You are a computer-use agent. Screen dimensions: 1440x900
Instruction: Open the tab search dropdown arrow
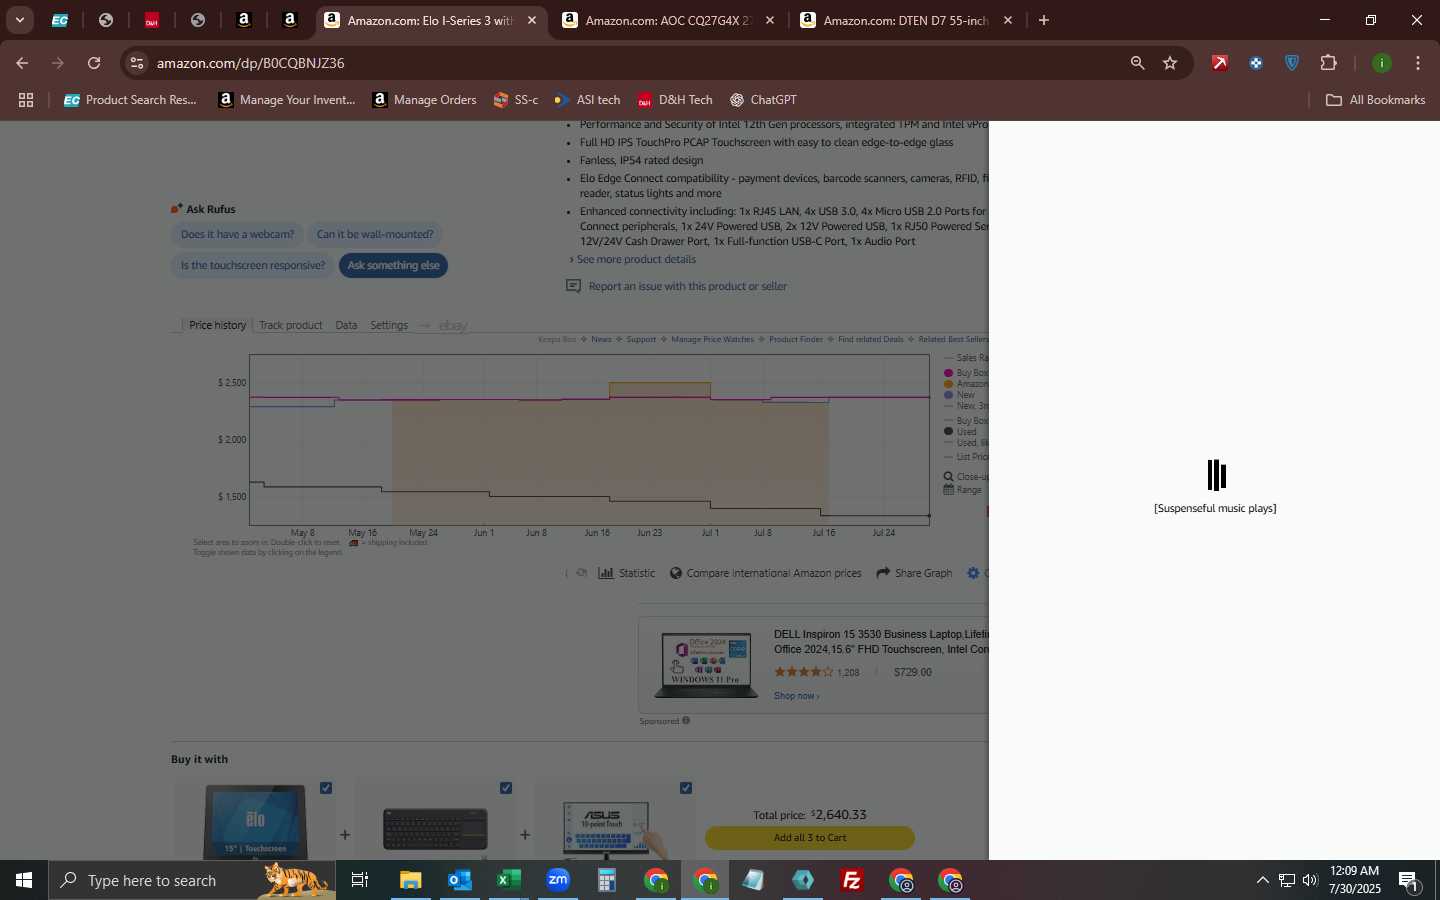[x=19, y=20]
